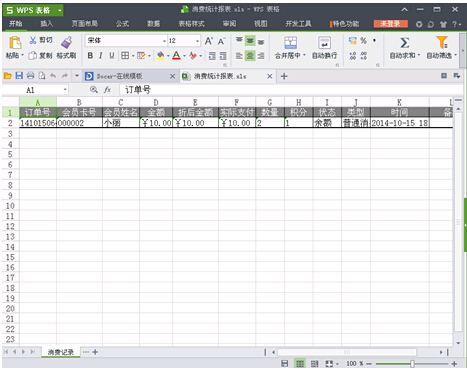Open the Data (数据) ribbon tab

[x=153, y=24]
